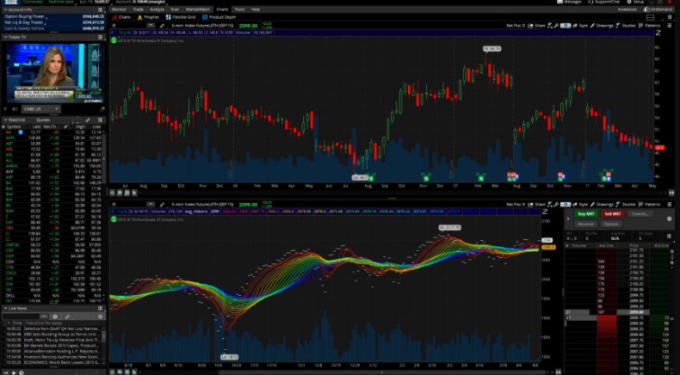Click the Reverse button

tap(586, 224)
